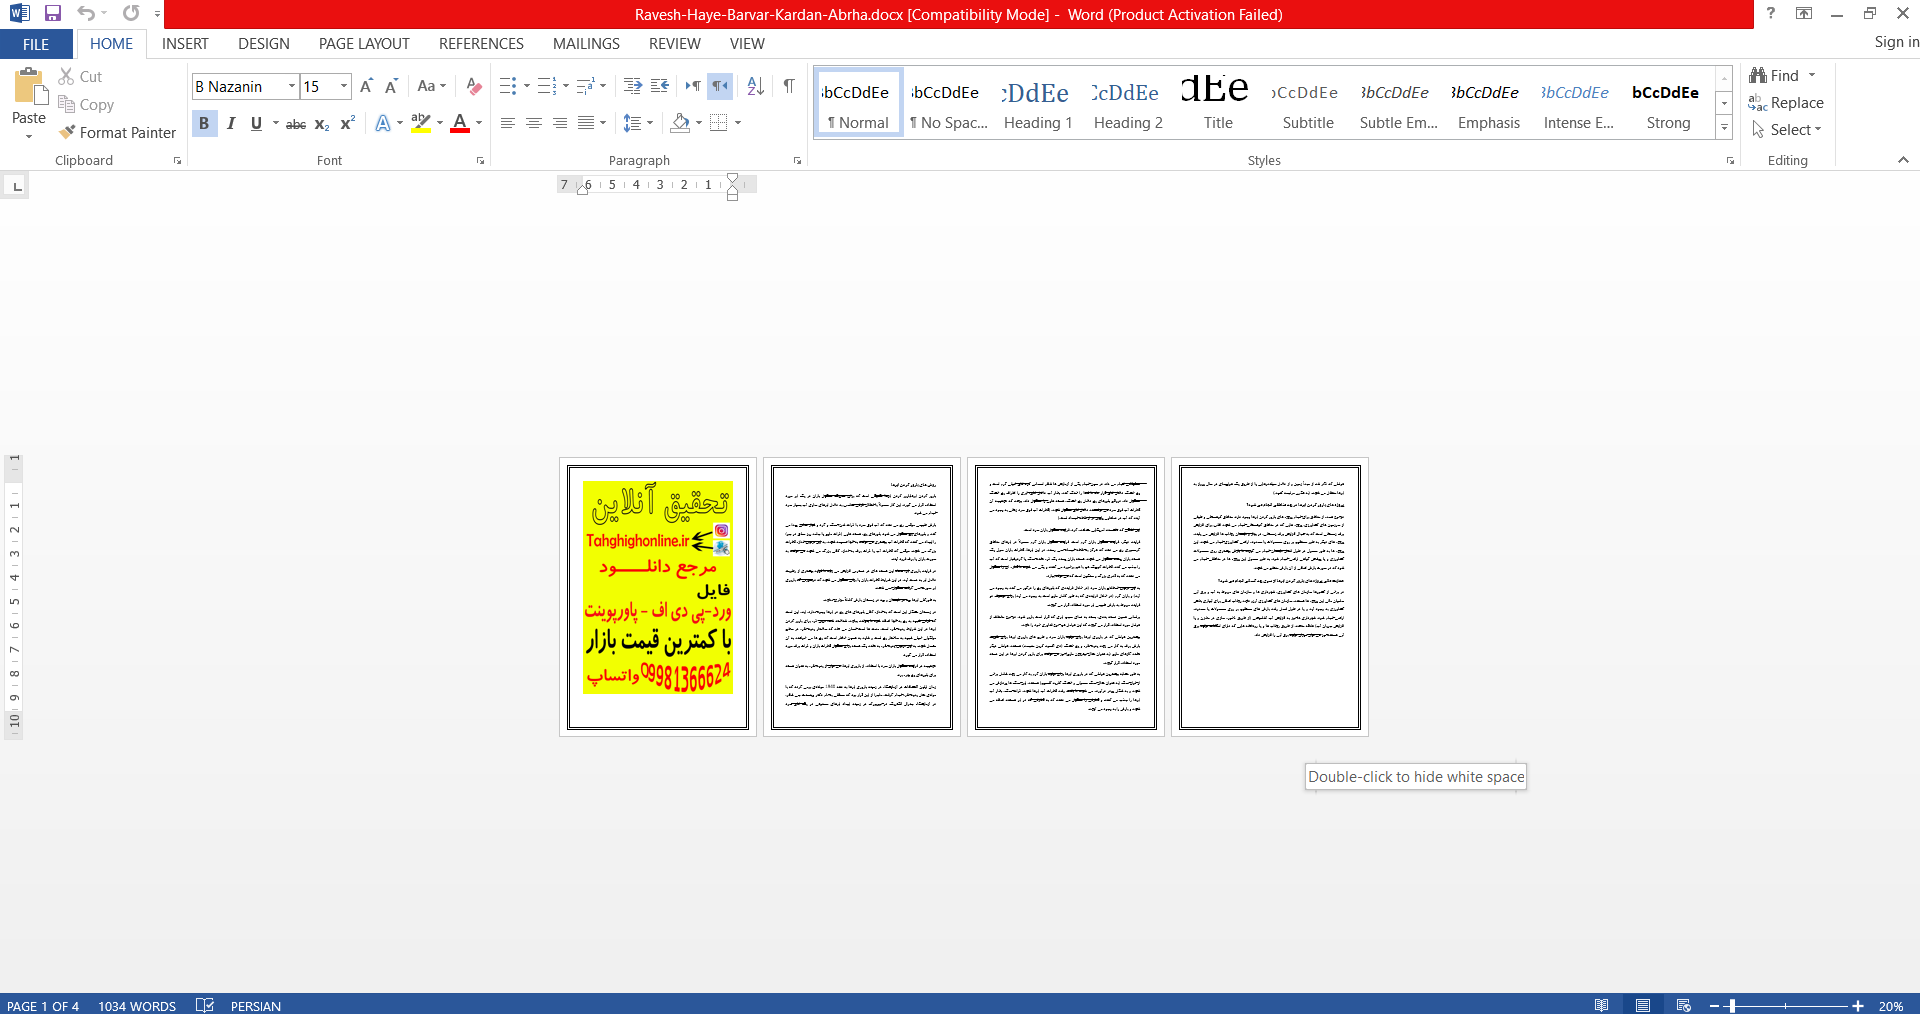Click the word count in status bar
This screenshot has height=1014, width=1920.
click(137, 1005)
